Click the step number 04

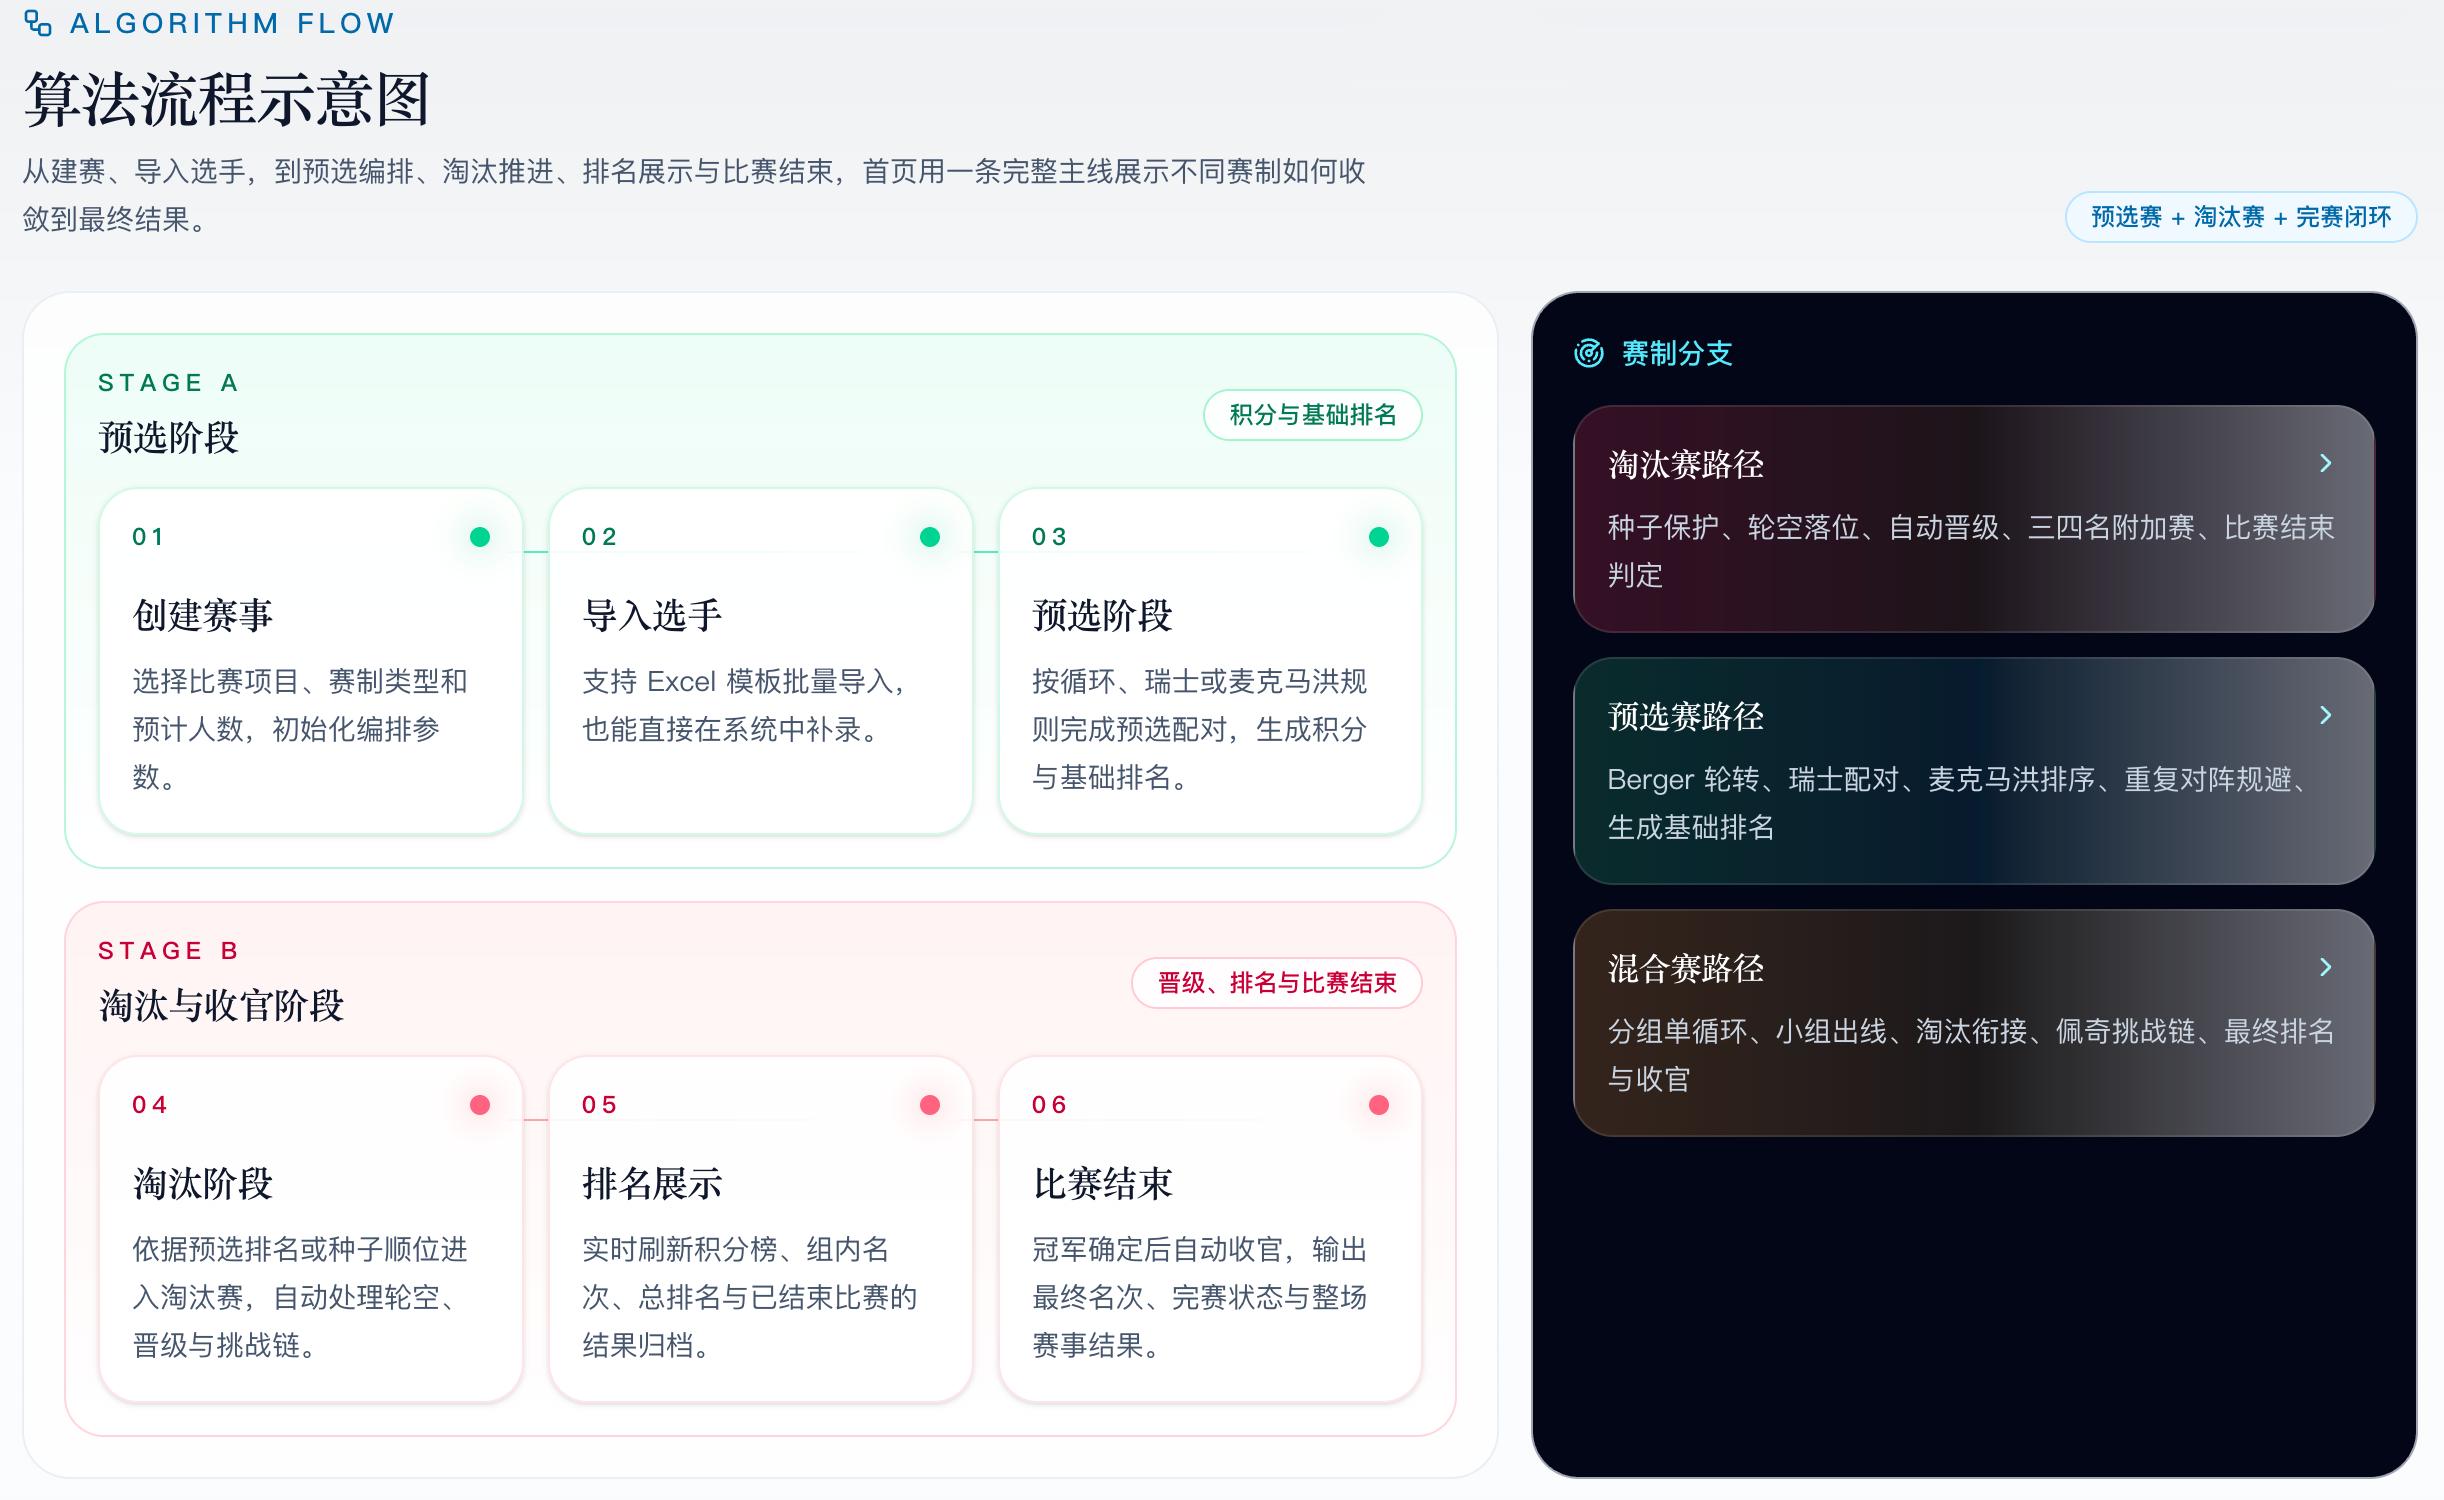149,1105
